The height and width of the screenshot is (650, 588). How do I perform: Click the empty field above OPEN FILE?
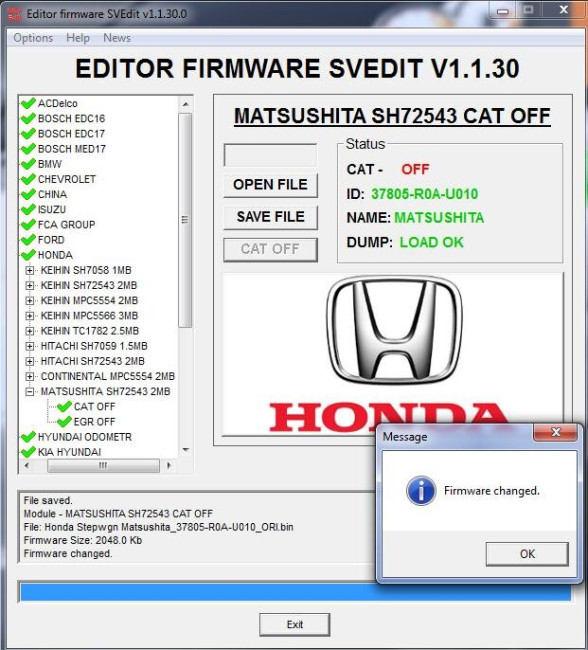pyautogui.click(x=270, y=155)
